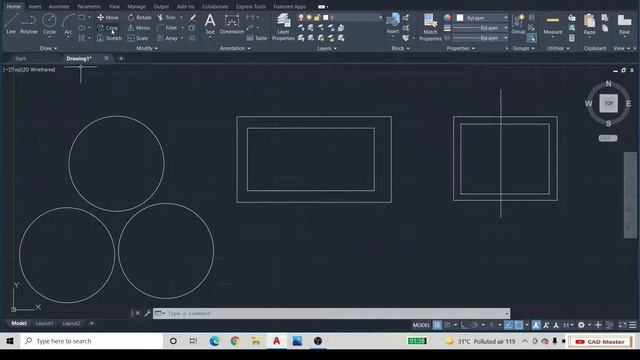Screen dimensions: 640x360
Task: Click the Erase pencil icon in Modify panel
Action: click(192, 18)
